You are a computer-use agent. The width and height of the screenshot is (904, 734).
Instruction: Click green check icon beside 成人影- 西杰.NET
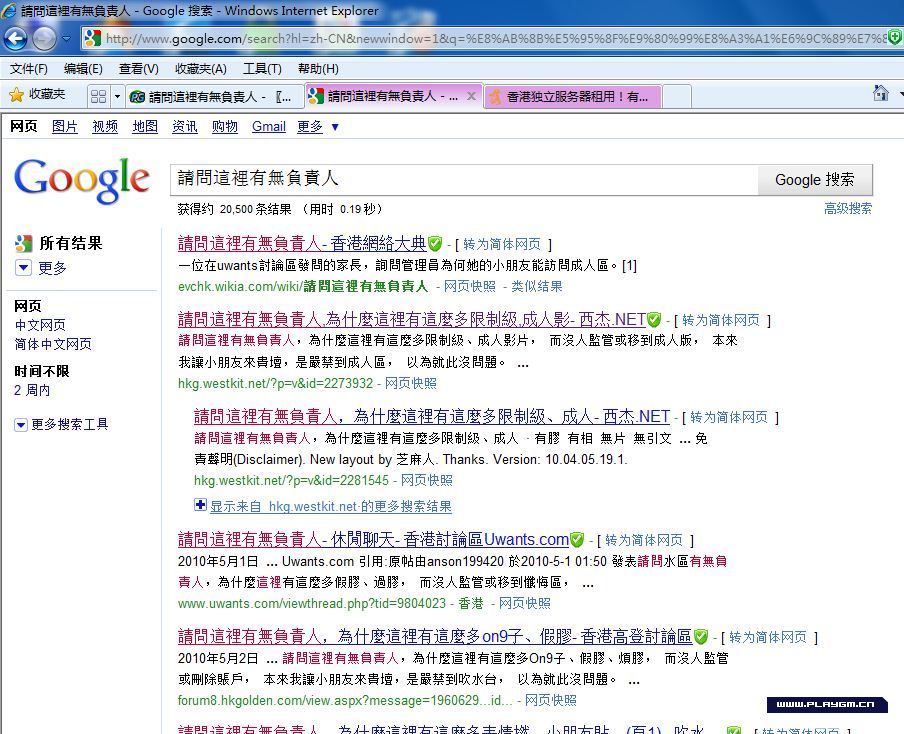coord(654,319)
